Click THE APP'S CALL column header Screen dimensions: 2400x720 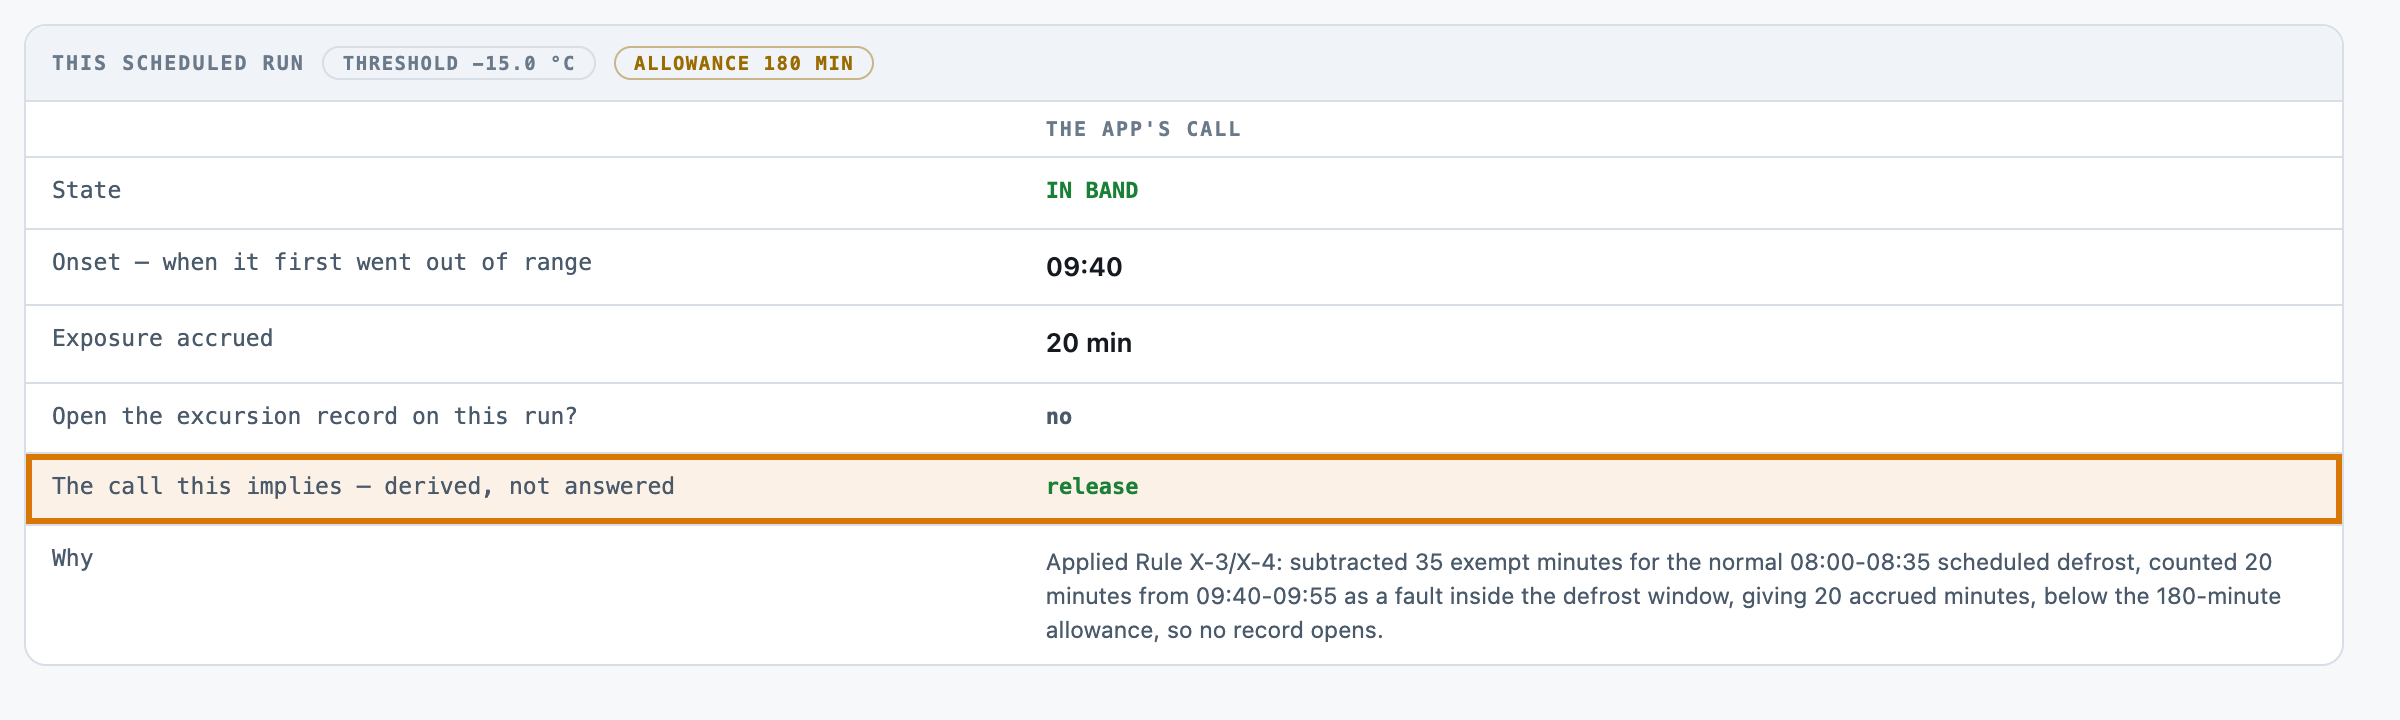coord(1143,129)
